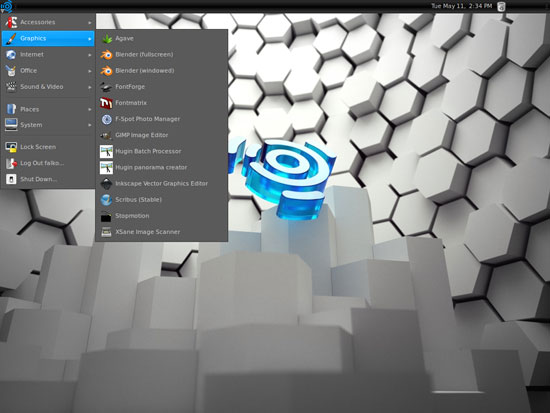This screenshot has height=413, width=550.
Task: Launch Inkscape Vector Graphics Editor
Action: (162, 184)
